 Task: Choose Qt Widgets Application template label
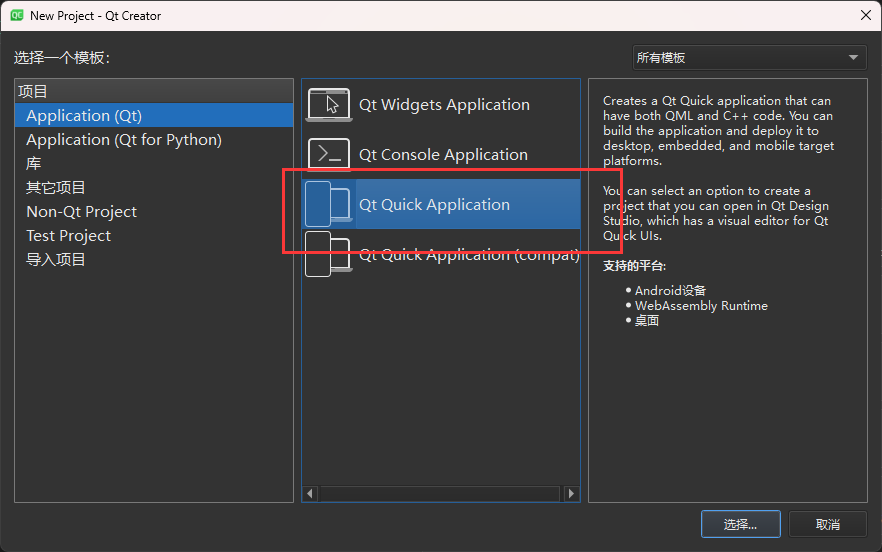click(444, 105)
